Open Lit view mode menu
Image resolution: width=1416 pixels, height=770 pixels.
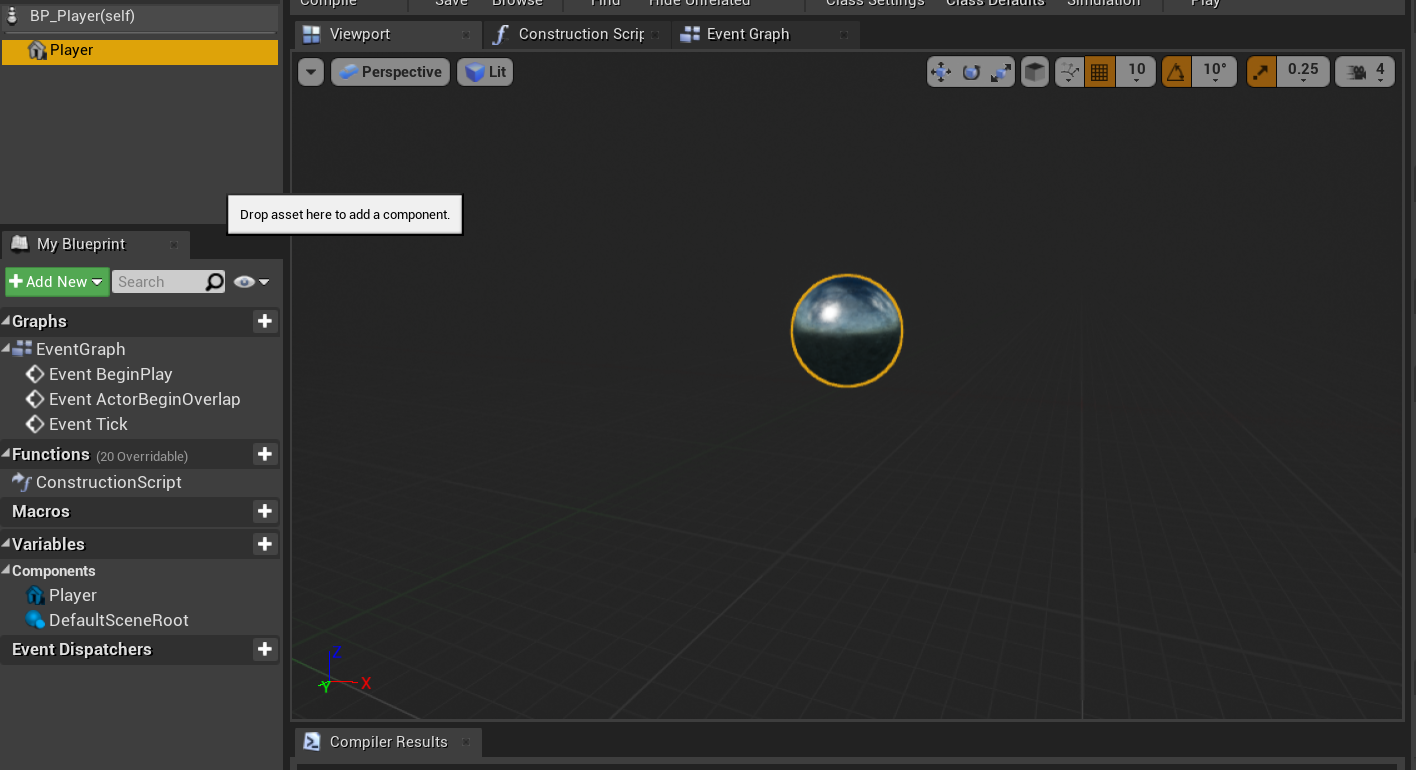coord(485,72)
